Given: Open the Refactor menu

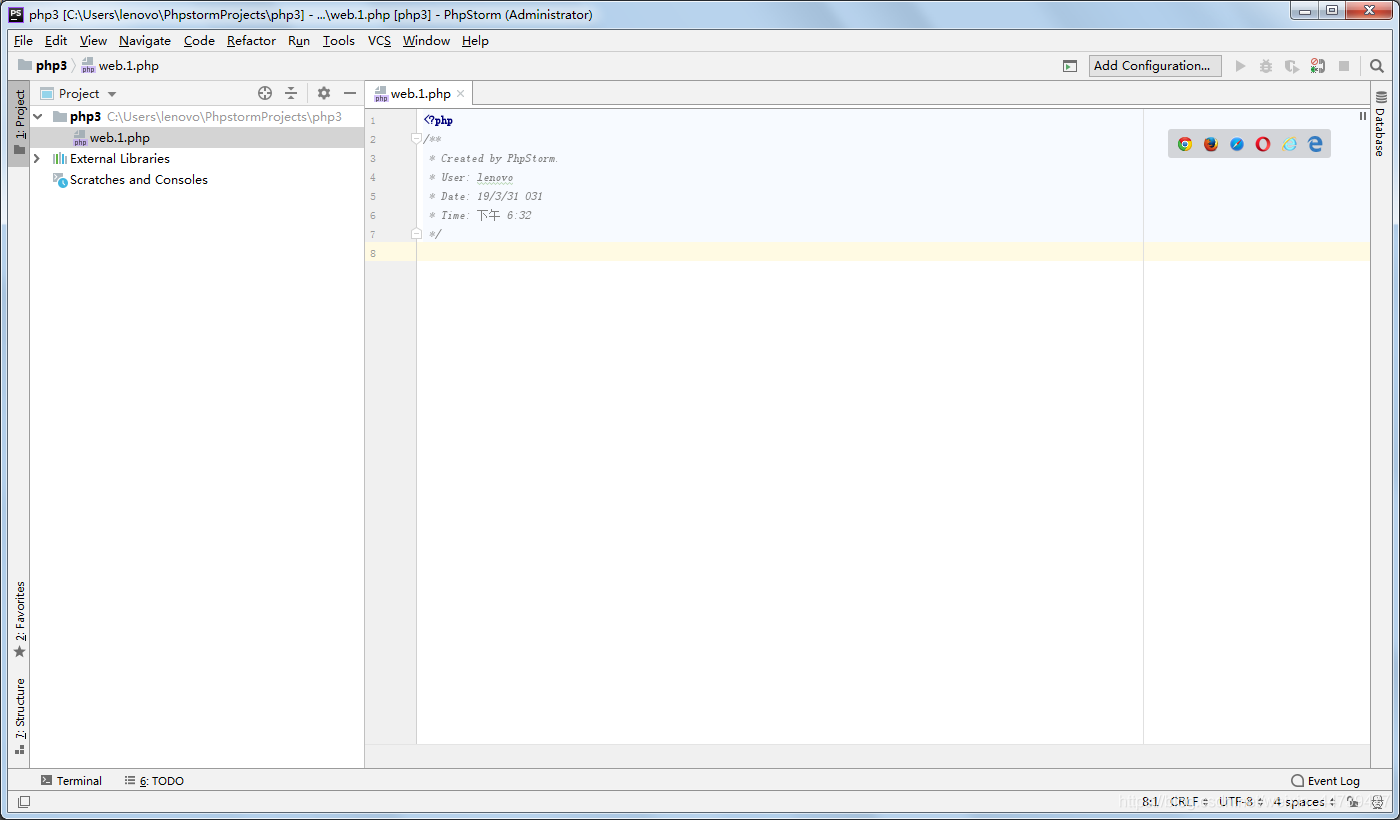Looking at the screenshot, I should [x=251, y=41].
